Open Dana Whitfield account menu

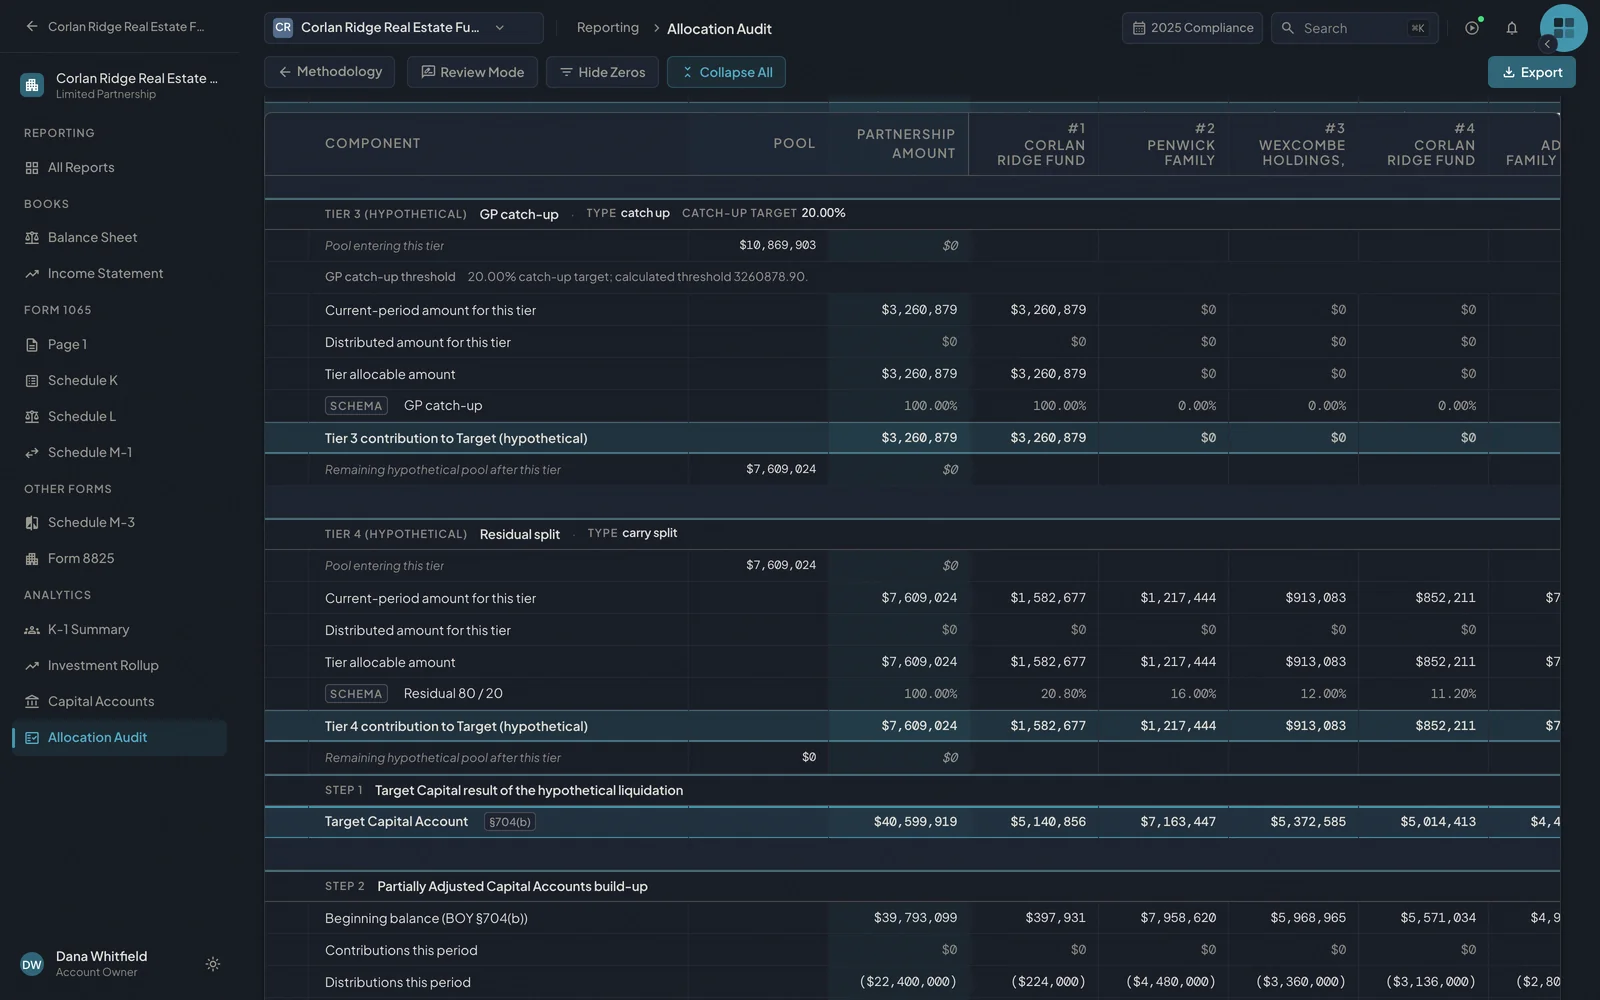tap(120, 964)
